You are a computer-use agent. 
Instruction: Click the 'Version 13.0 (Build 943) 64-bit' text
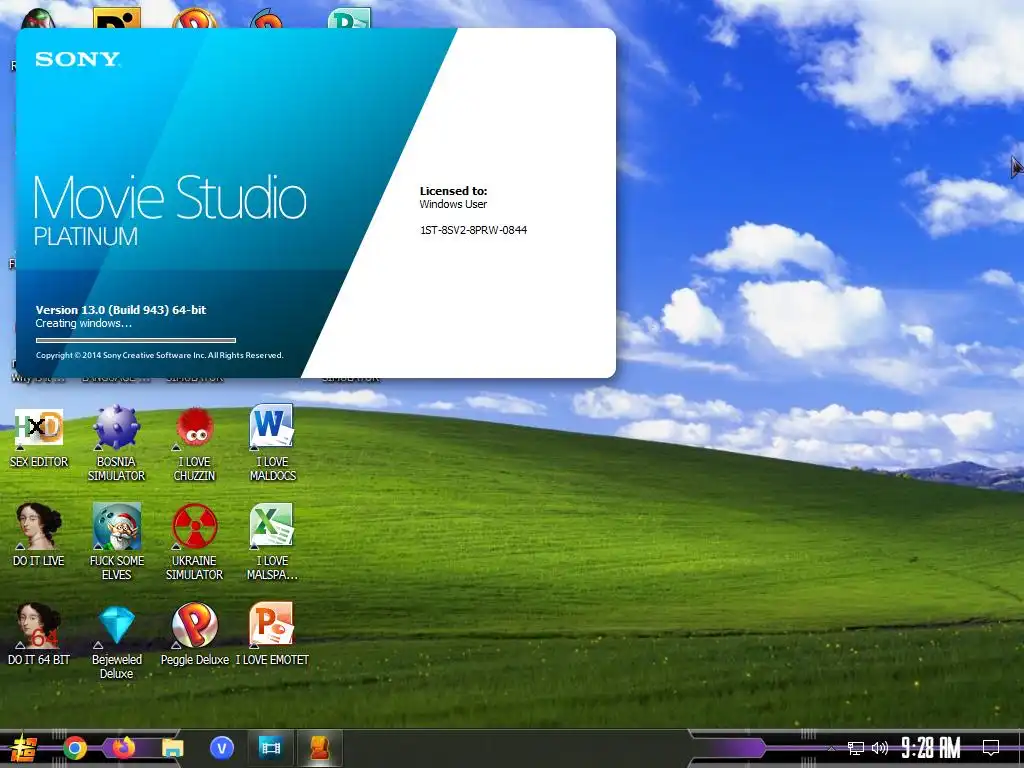(x=121, y=310)
